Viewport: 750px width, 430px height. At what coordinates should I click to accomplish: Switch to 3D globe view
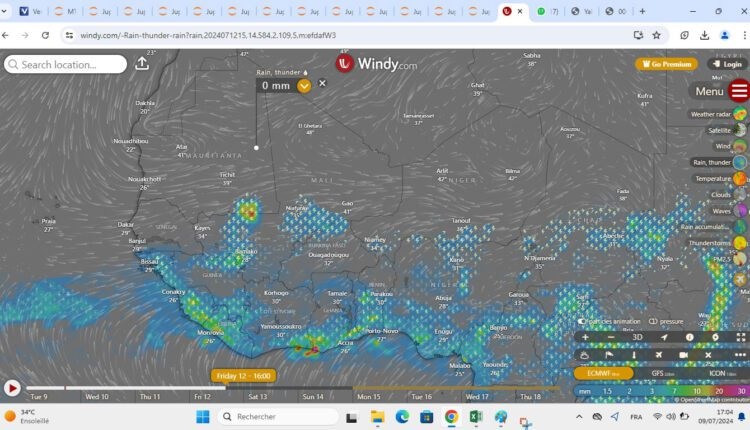point(636,337)
